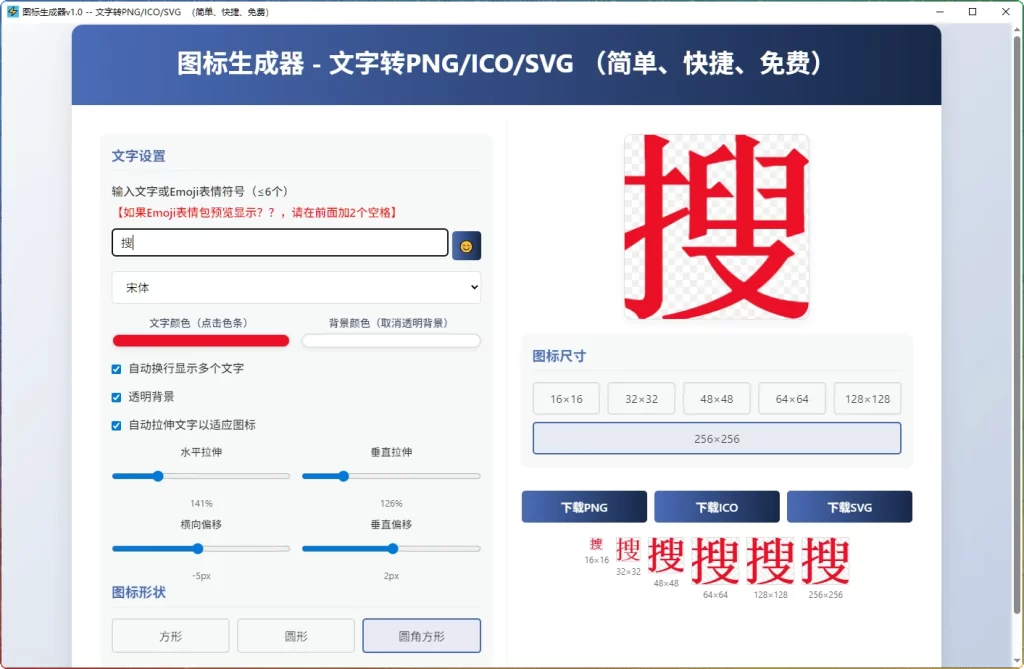The width and height of the screenshot is (1024, 669).
Task: Choose the 方形 shape option
Action: tap(169, 635)
